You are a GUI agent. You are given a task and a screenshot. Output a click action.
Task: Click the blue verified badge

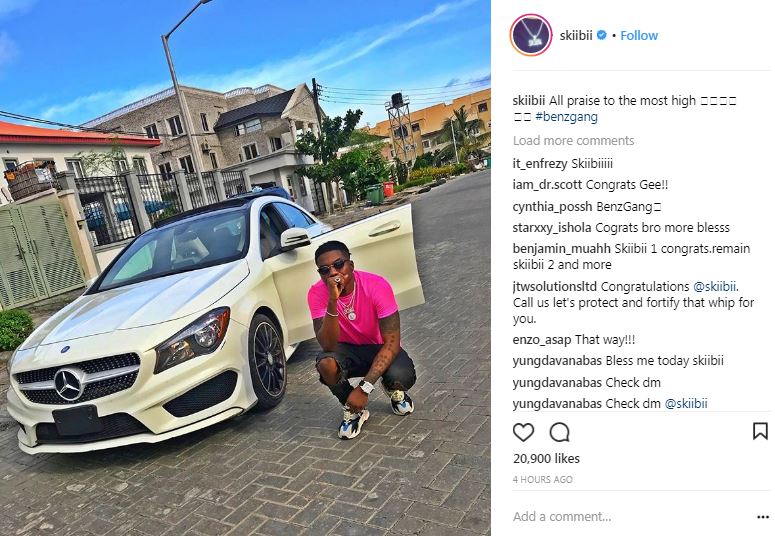tap(602, 35)
